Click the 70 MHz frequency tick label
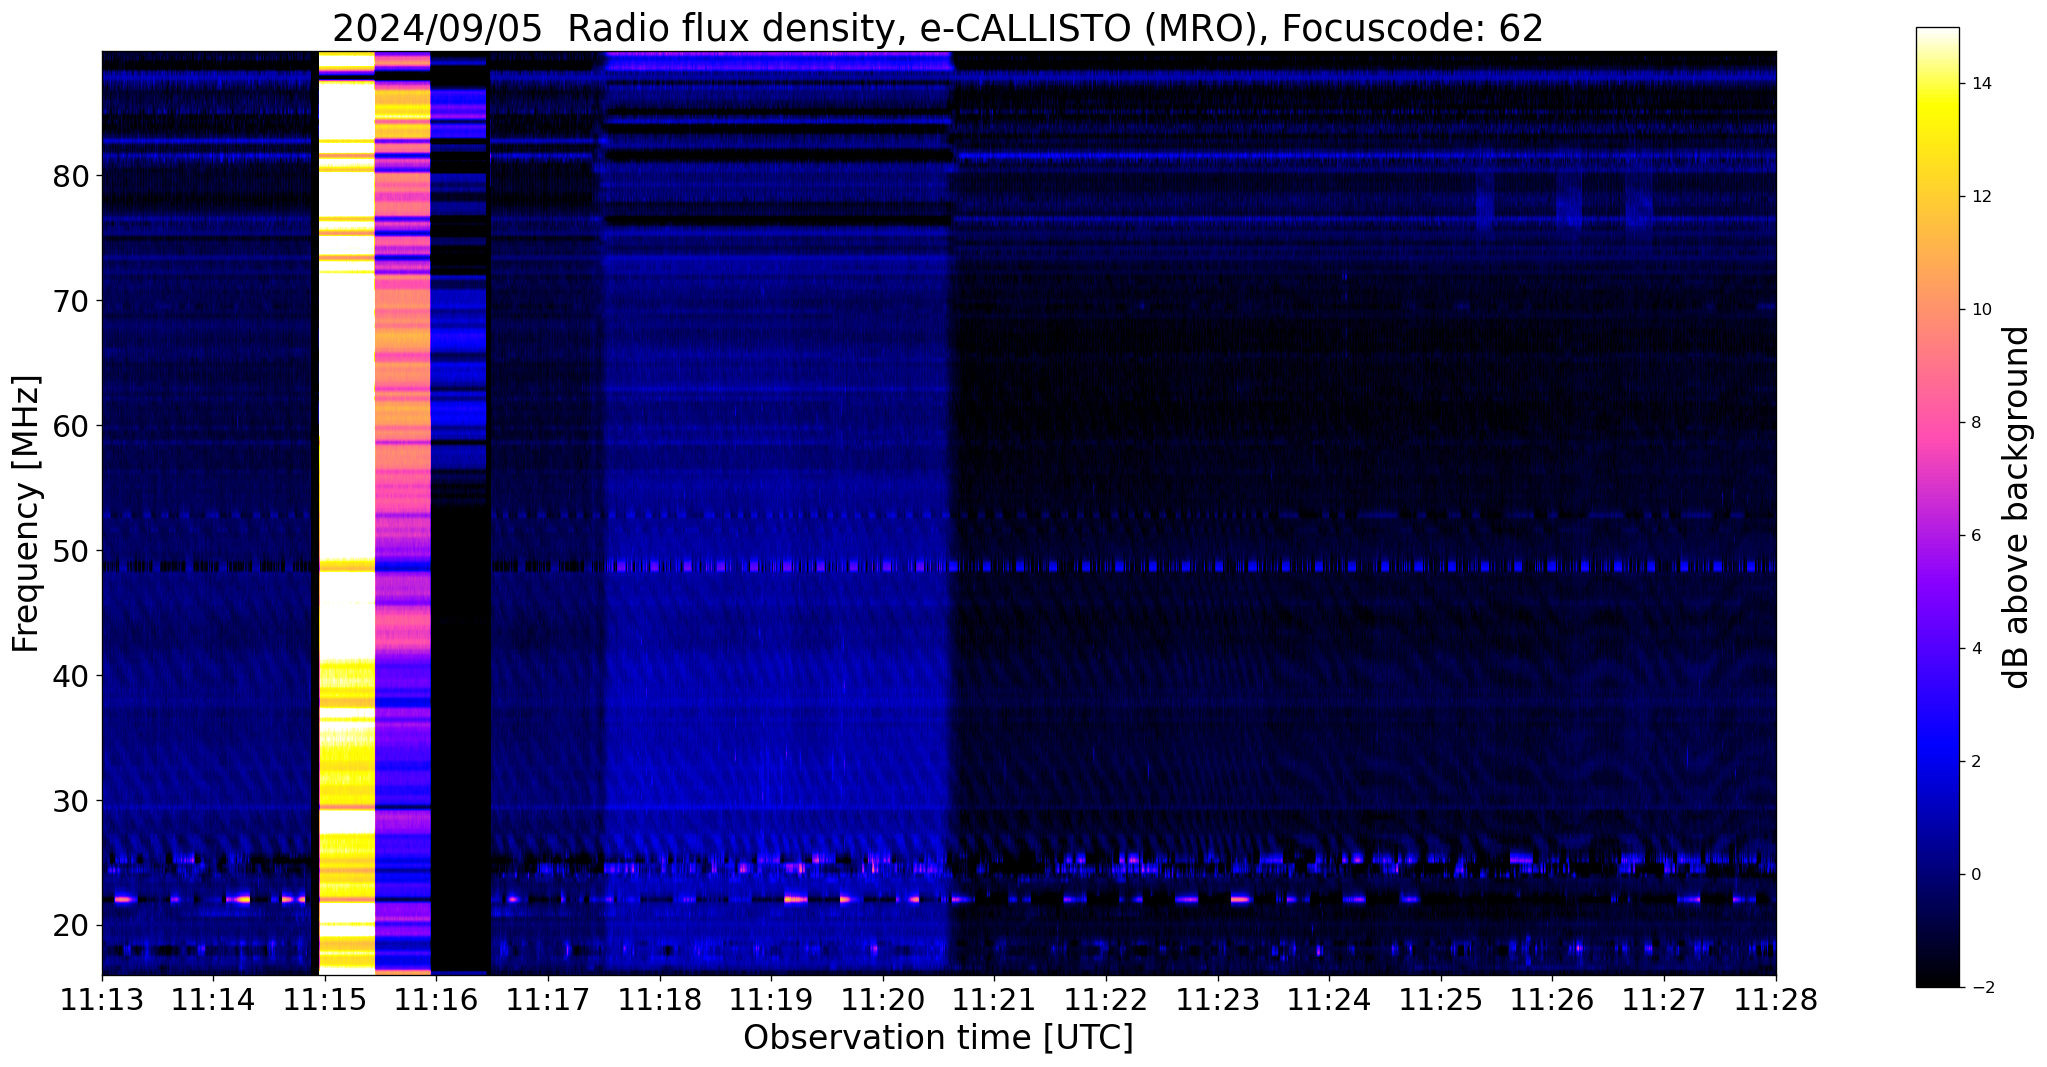This screenshot has width=2047, height=1067. [x=70, y=301]
